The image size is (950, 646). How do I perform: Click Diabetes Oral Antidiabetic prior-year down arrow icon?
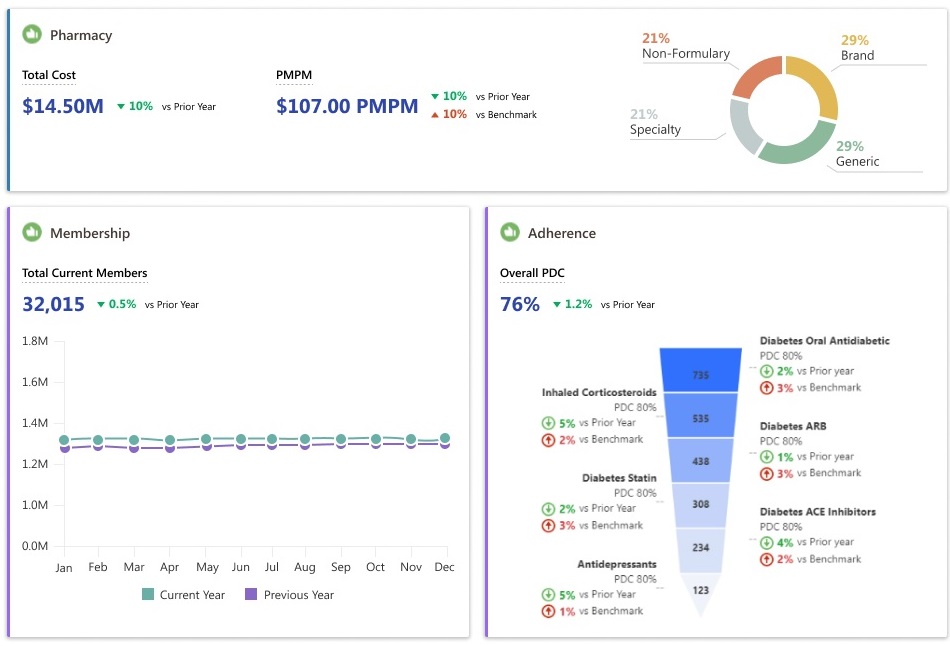click(x=766, y=371)
